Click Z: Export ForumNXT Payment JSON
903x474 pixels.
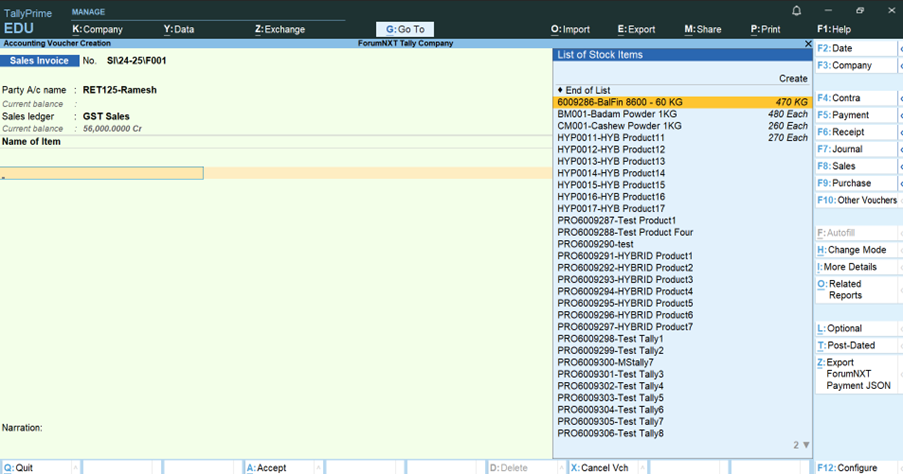[856, 374]
